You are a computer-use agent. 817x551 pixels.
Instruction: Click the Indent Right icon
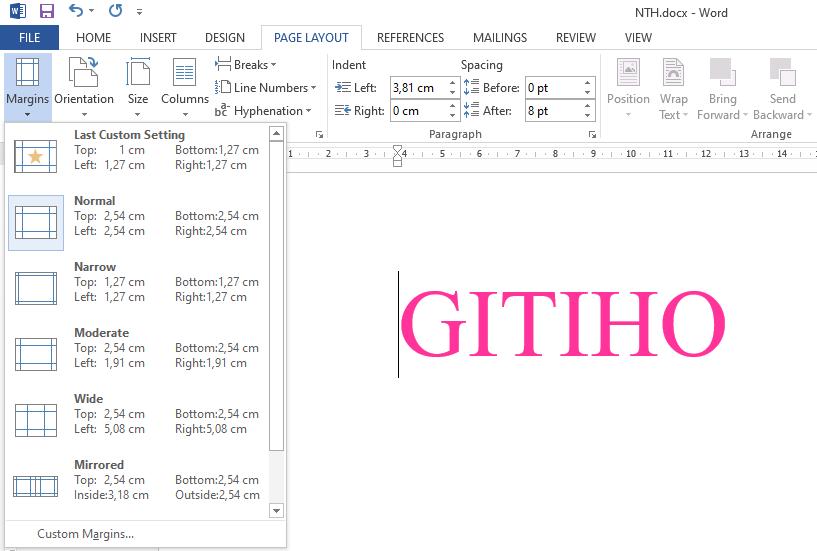click(x=342, y=110)
